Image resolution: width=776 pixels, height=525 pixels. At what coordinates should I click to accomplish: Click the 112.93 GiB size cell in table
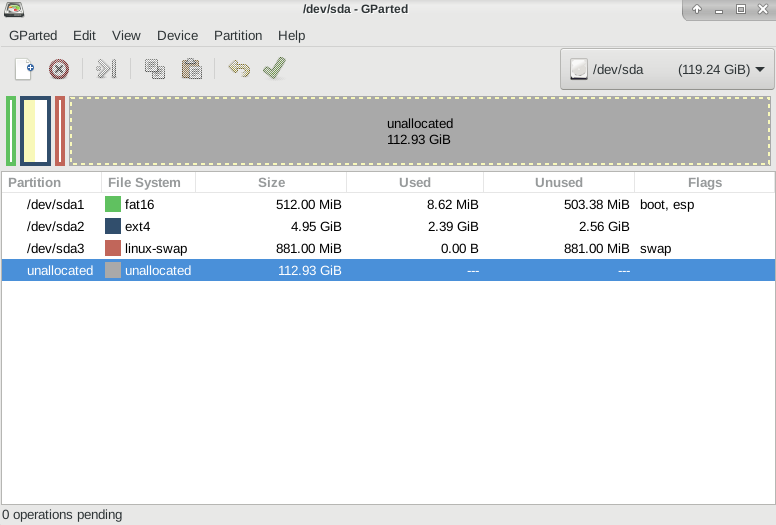click(x=310, y=270)
